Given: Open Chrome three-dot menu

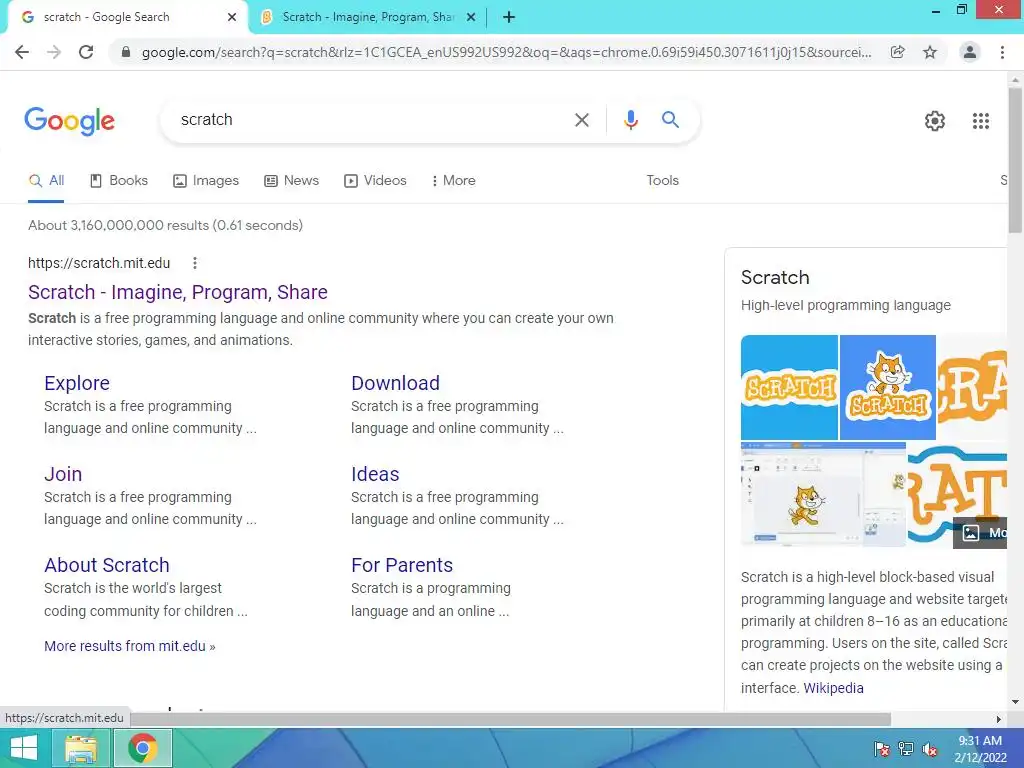Looking at the screenshot, I should 1002,52.
